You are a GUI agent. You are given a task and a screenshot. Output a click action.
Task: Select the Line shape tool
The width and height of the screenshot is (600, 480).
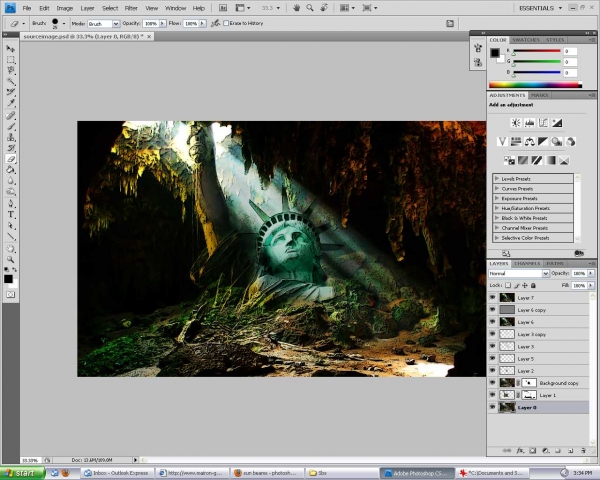[10, 236]
